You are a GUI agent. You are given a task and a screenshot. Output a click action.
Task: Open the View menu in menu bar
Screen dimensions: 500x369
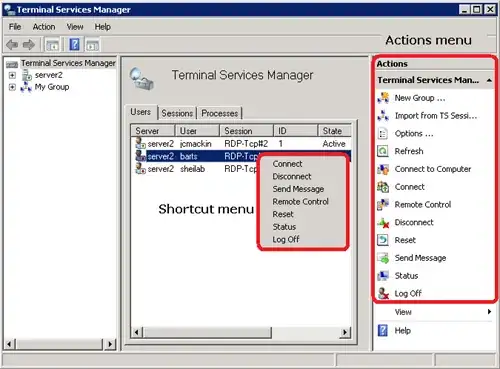click(75, 27)
